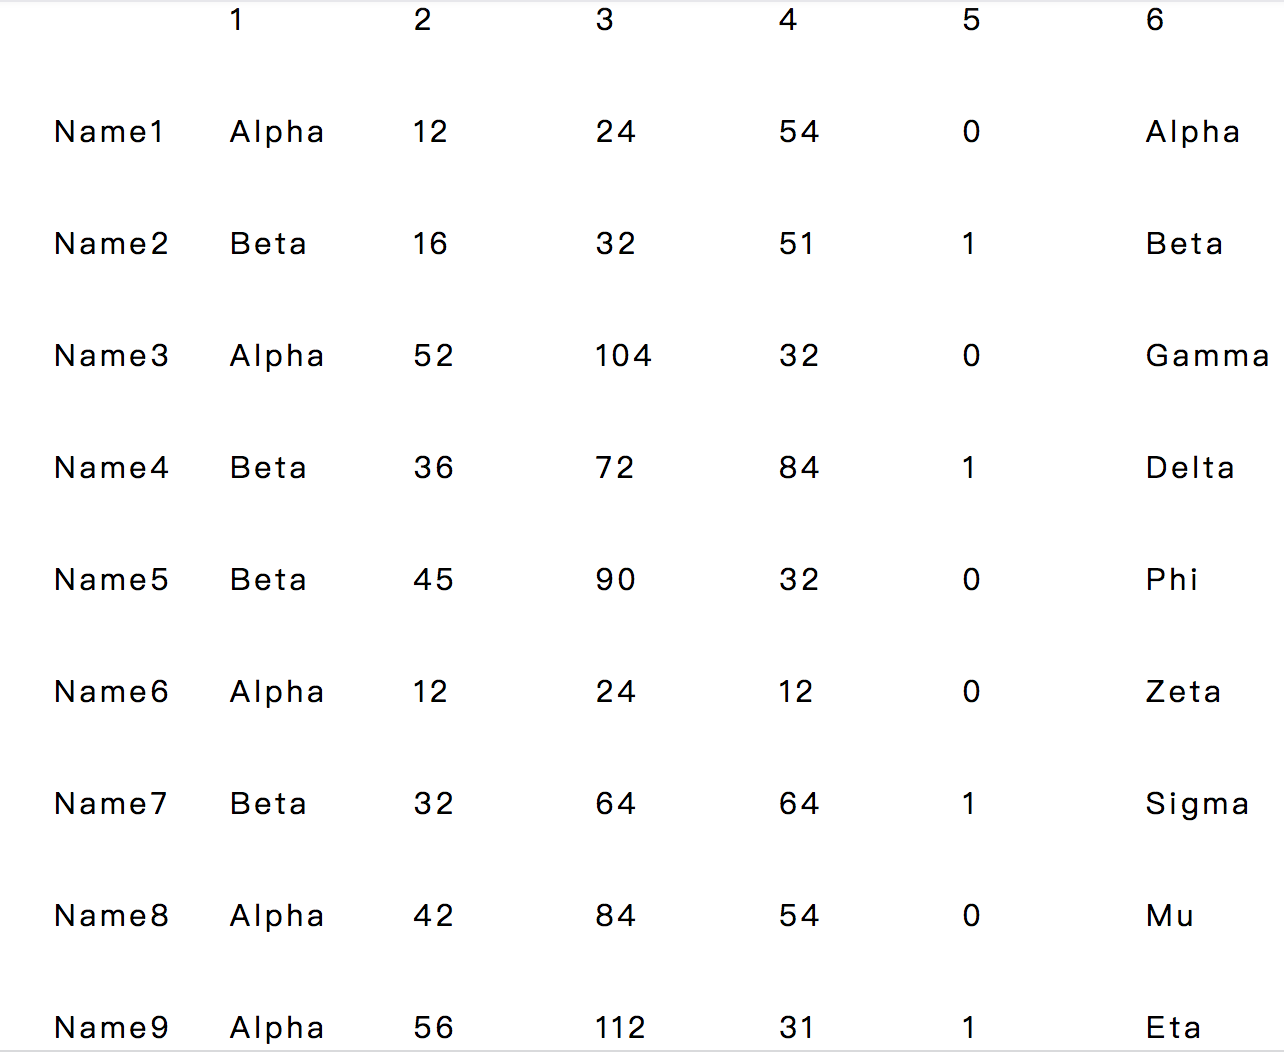This screenshot has height=1058, width=1284.
Task: Click the Phi cell
Action: click(x=1172, y=580)
